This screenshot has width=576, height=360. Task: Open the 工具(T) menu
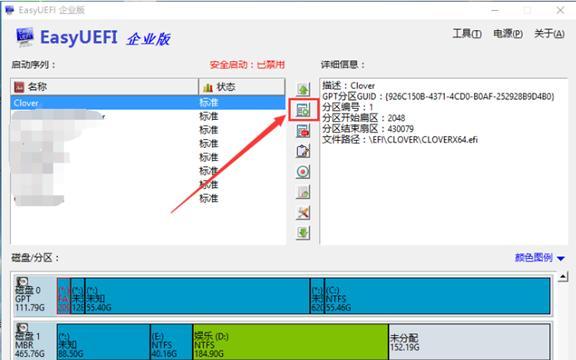(x=467, y=34)
